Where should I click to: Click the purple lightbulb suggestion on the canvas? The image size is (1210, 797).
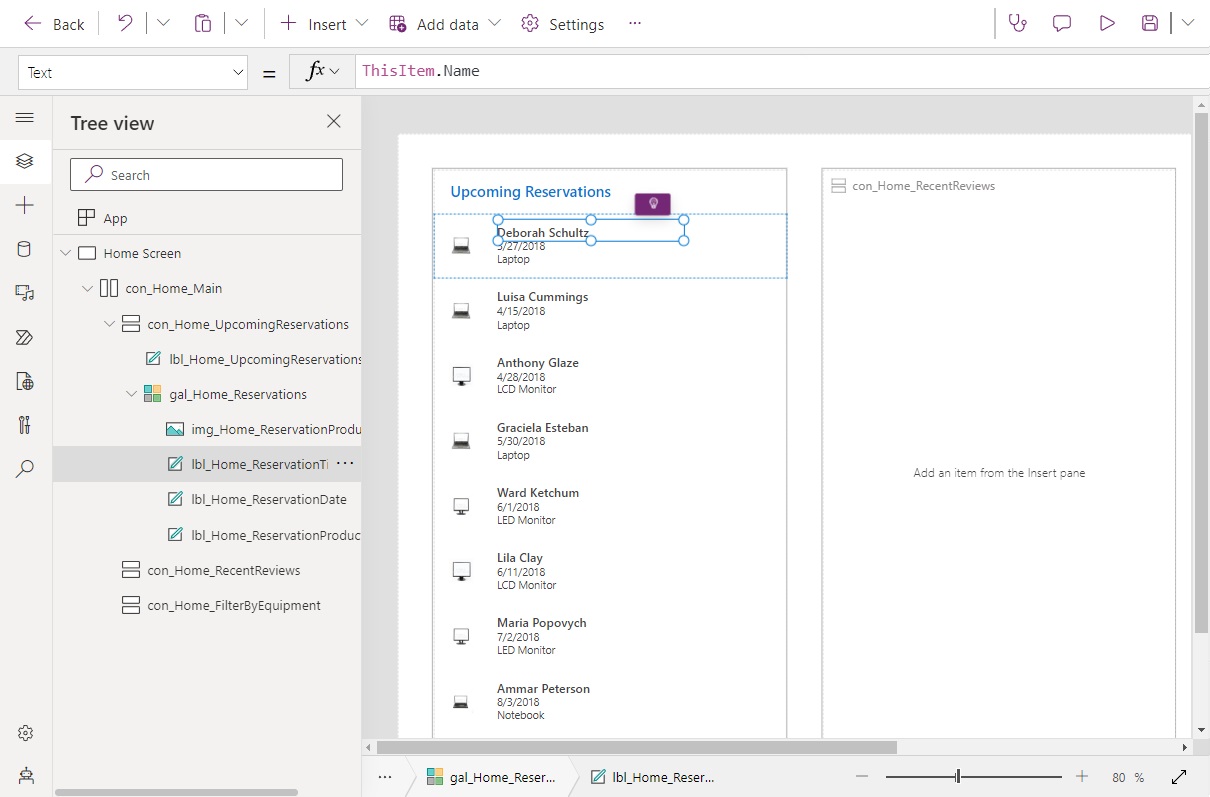(652, 203)
